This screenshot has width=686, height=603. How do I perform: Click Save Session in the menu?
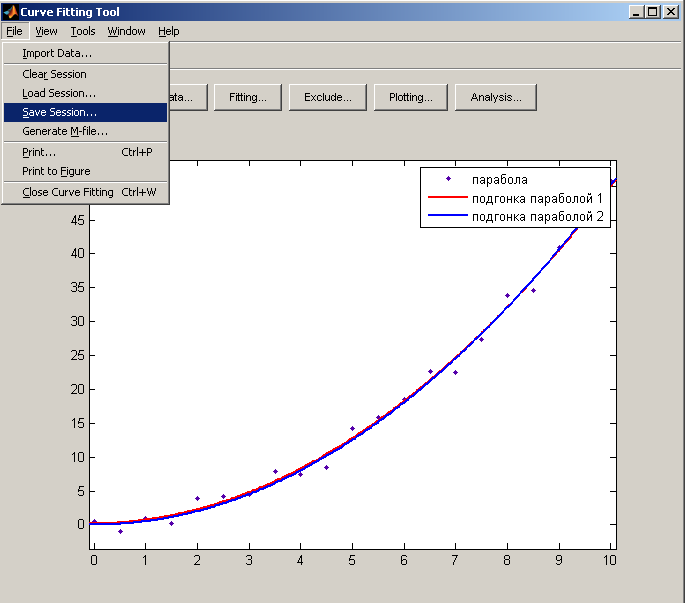[x=85, y=112]
